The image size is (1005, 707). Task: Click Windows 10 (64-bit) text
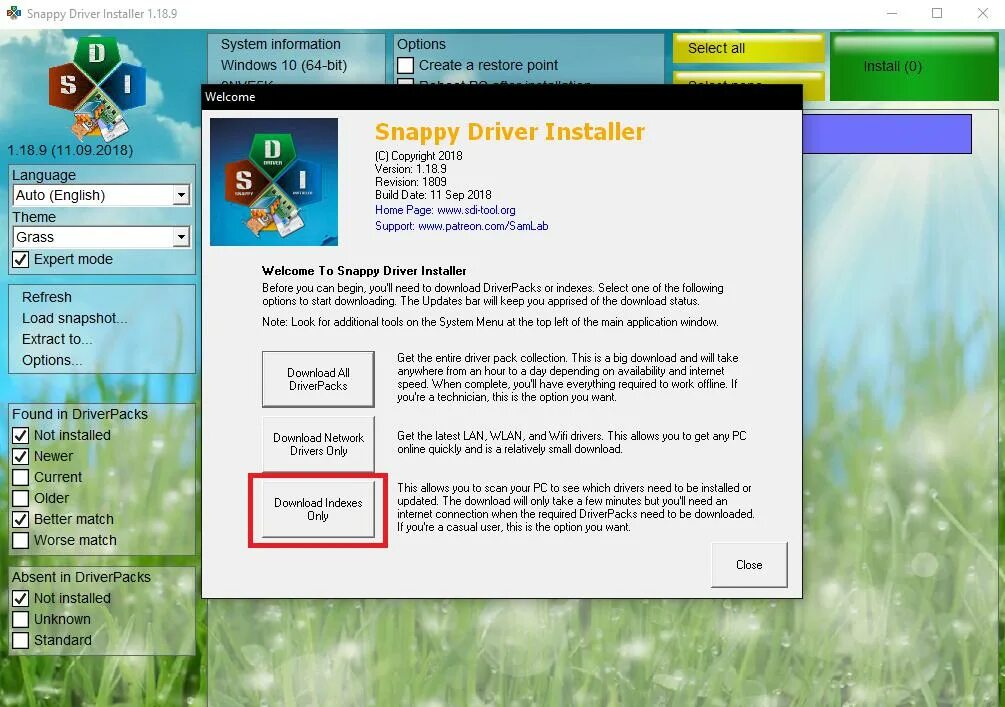284,65
